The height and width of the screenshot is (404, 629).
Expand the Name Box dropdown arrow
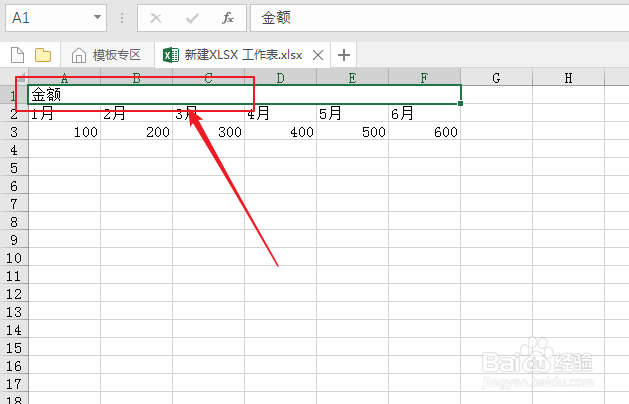point(97,17)
